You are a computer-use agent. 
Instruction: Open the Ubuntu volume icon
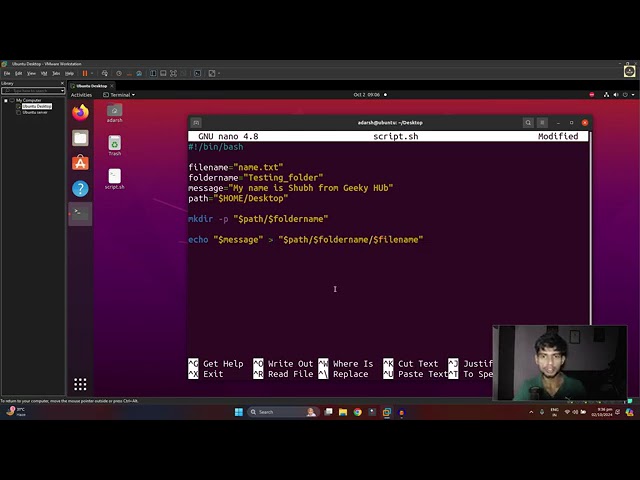point(616,95)
